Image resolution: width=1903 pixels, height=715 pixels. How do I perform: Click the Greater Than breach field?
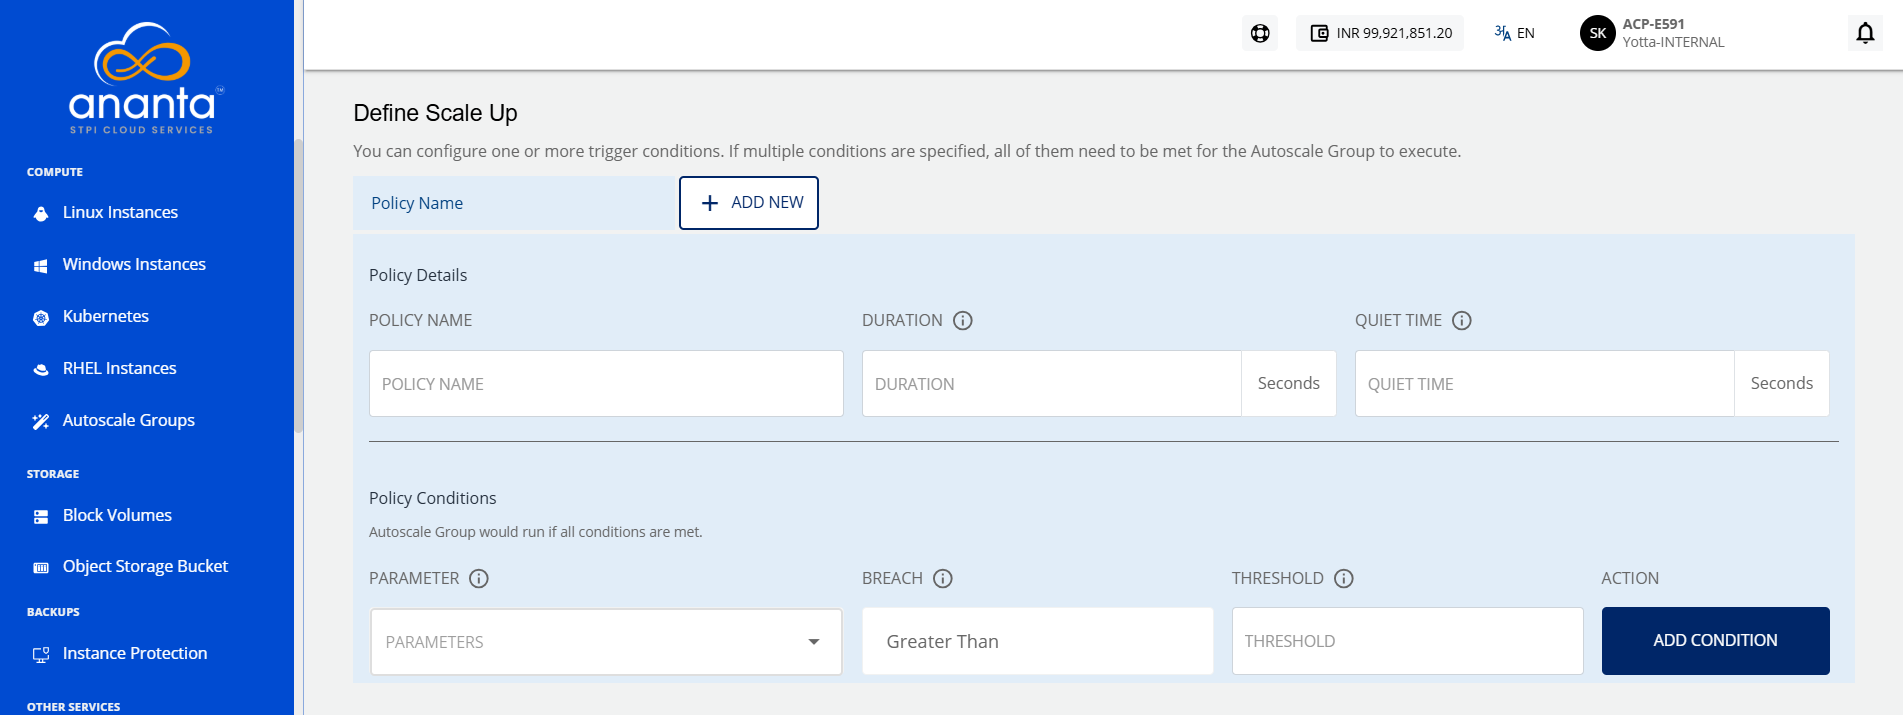pyautogui.click(x=1038, y=641)
